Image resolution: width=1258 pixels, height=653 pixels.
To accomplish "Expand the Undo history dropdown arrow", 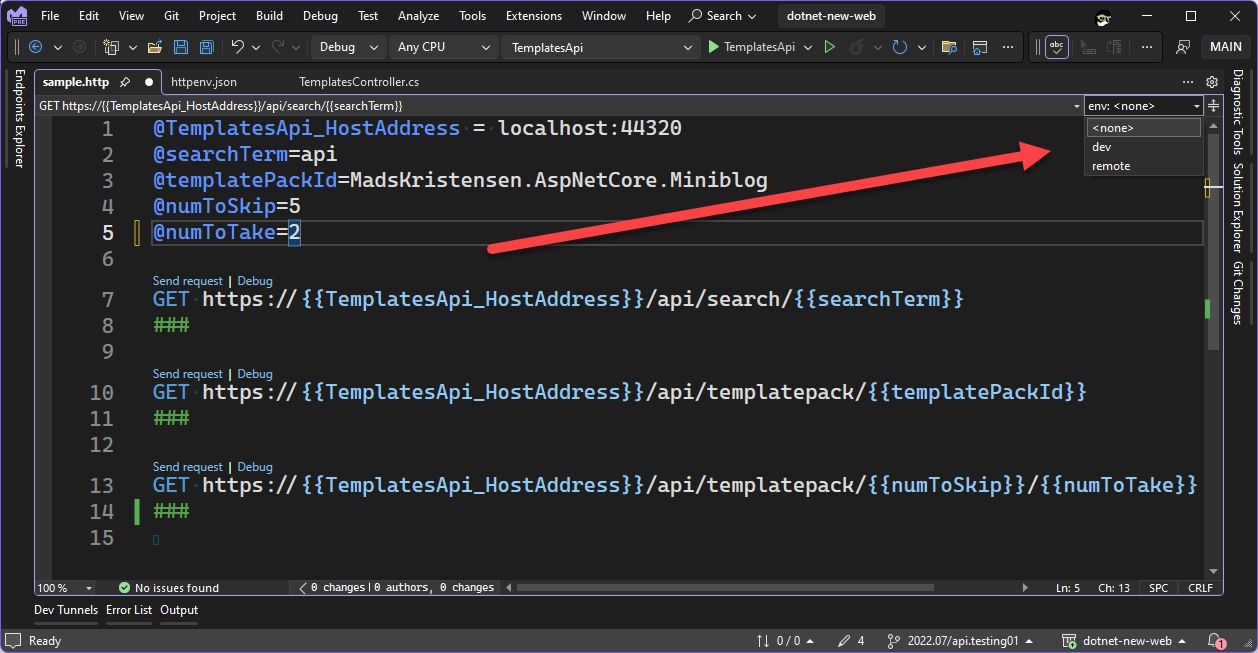I will pos(256,47).
